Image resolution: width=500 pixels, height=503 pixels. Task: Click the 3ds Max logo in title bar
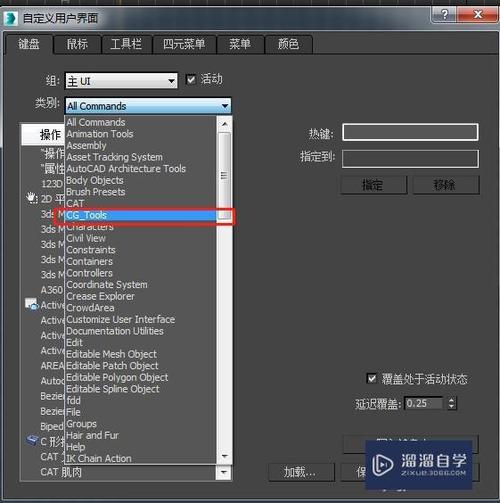tap(10, 18)
